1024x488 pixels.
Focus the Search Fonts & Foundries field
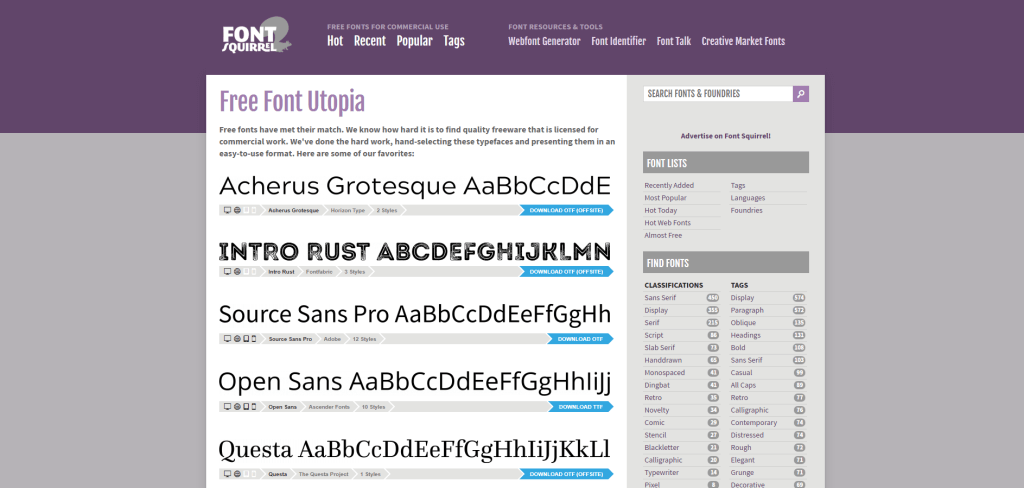[718, 94]
